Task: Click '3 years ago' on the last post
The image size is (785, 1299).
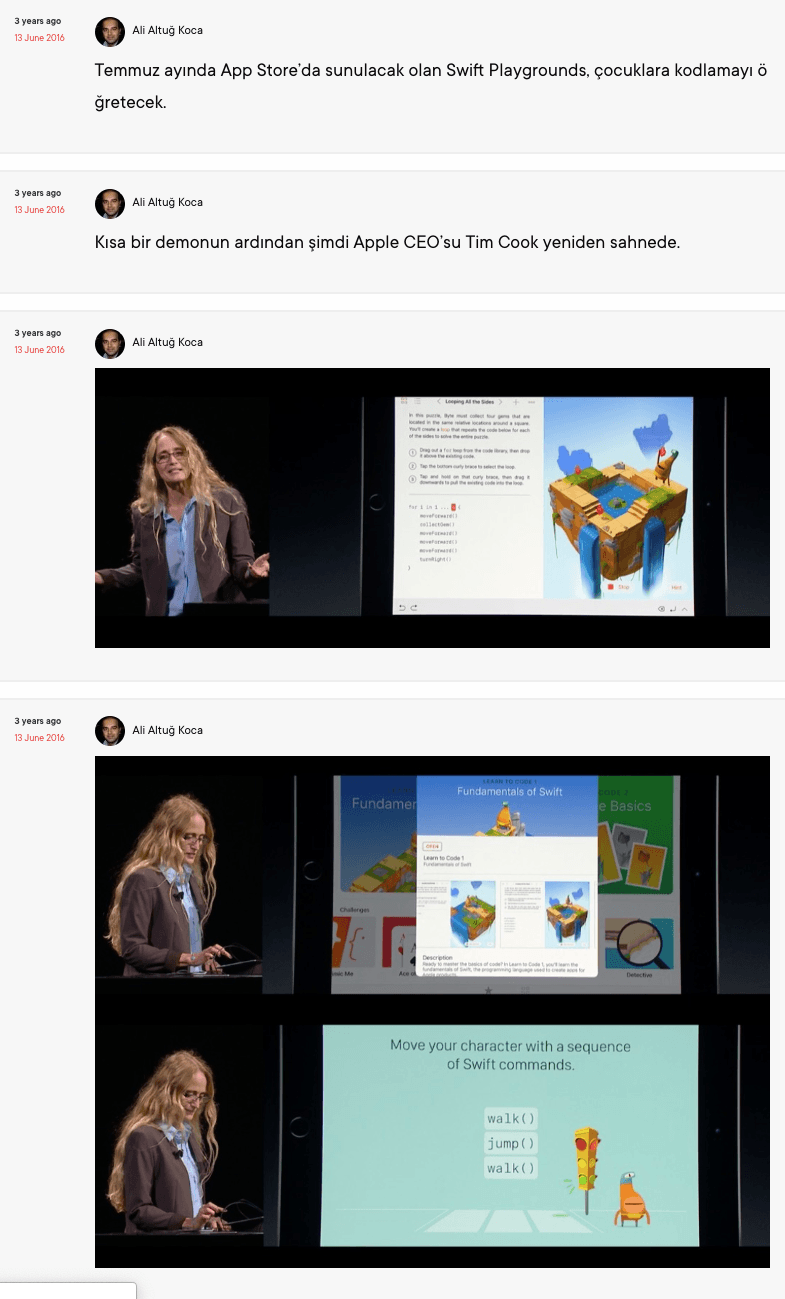Action: [x=37, y=721]
